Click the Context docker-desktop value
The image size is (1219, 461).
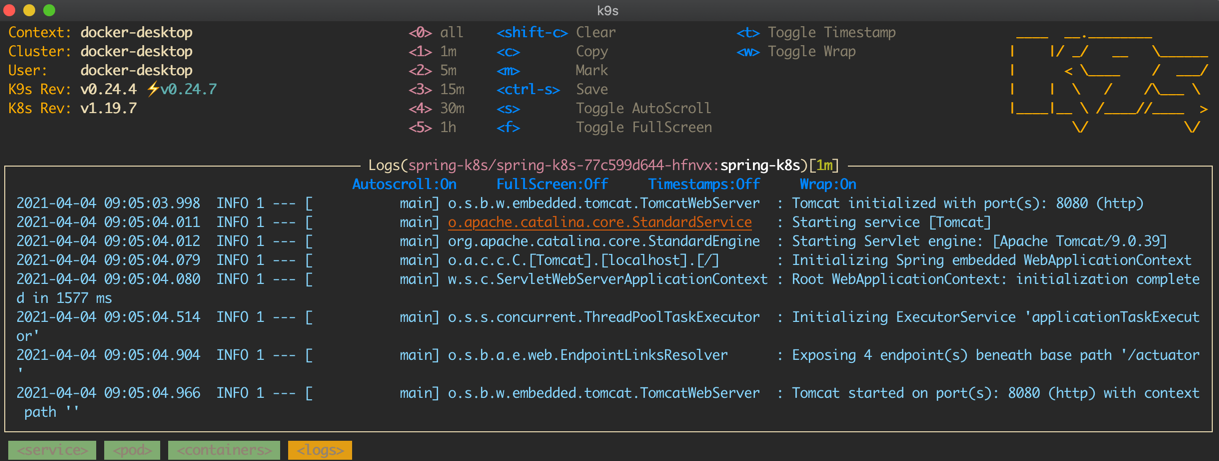click(x=136, y=33)
